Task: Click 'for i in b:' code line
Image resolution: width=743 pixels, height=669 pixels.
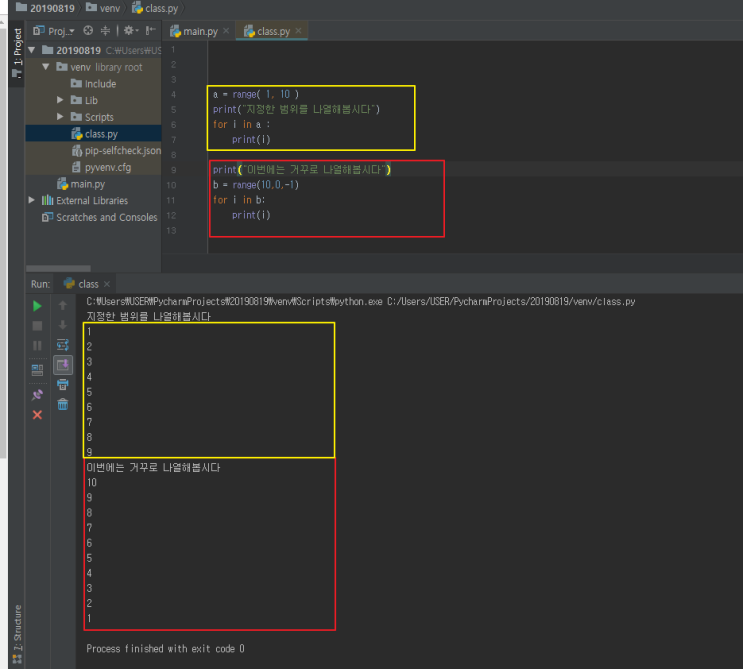Action: (239, 200)
